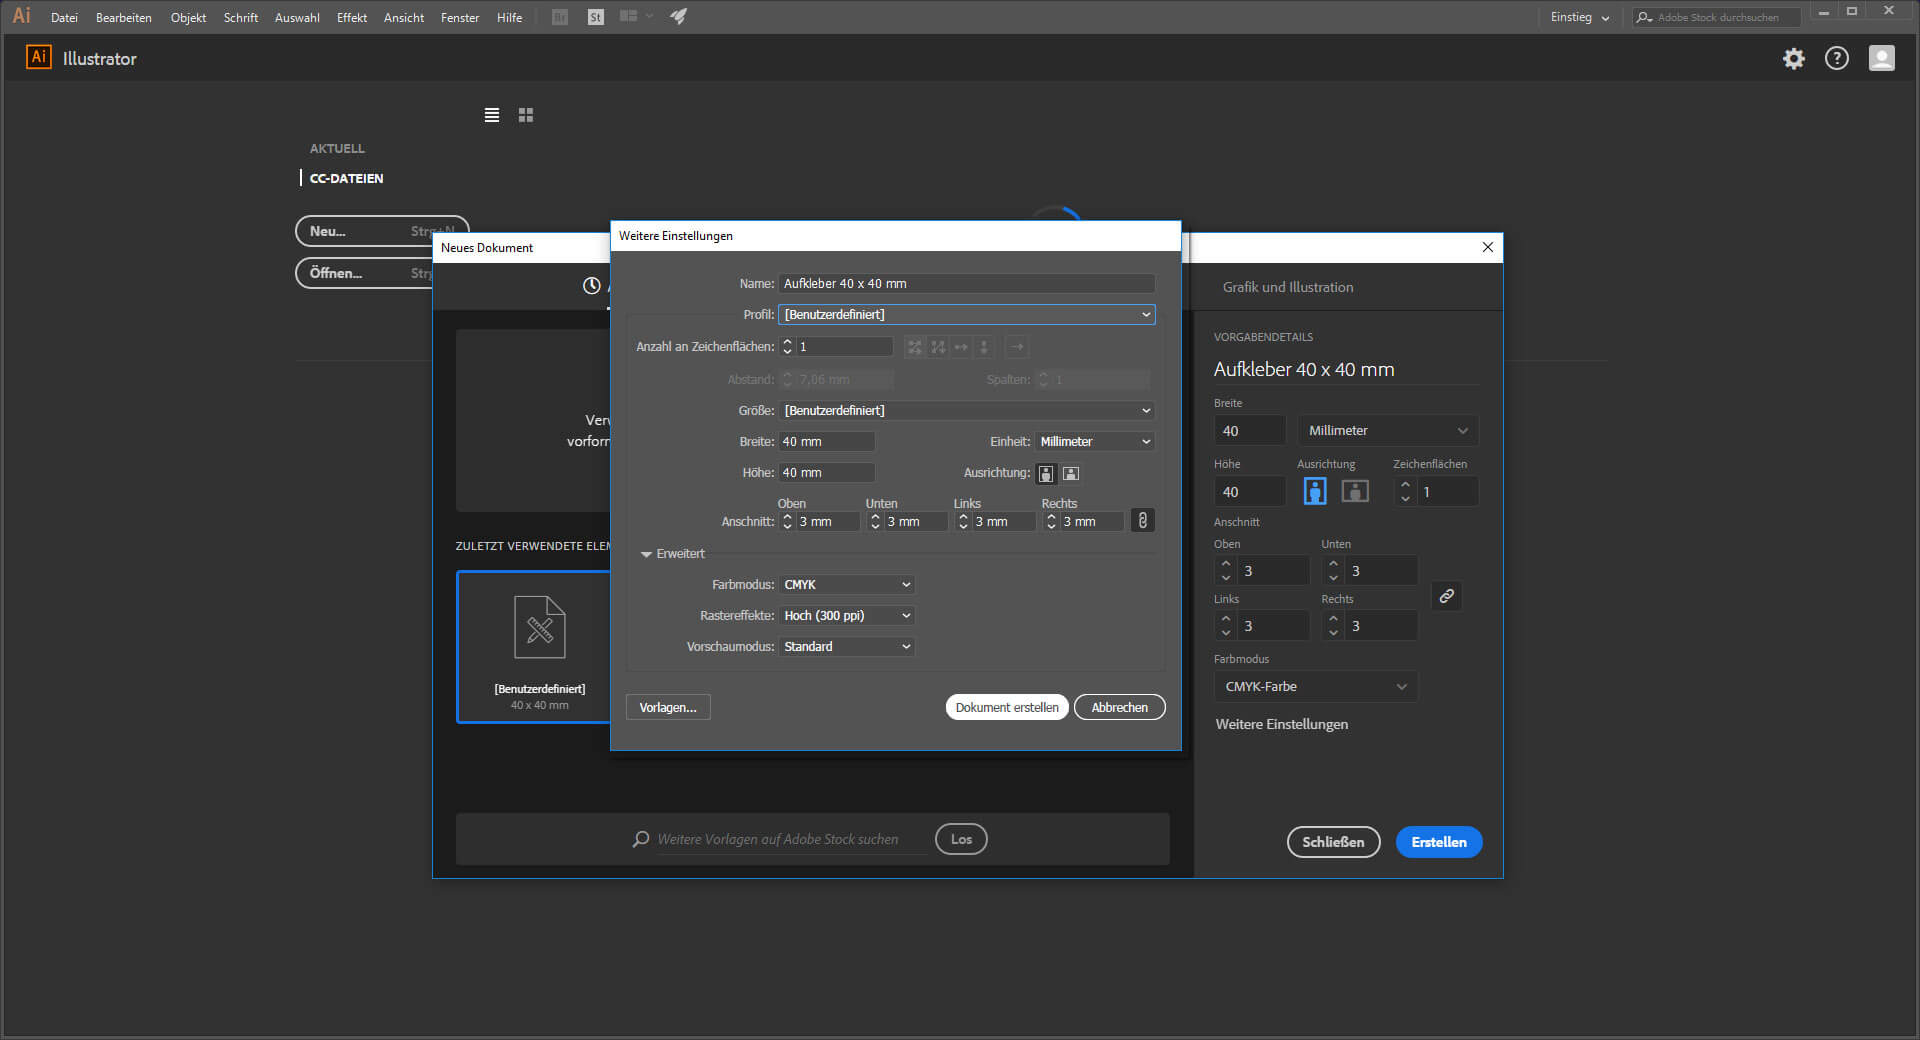Click the Dokument erstellen button
Viewport: 1920px width, 1040px height.
1006,707
